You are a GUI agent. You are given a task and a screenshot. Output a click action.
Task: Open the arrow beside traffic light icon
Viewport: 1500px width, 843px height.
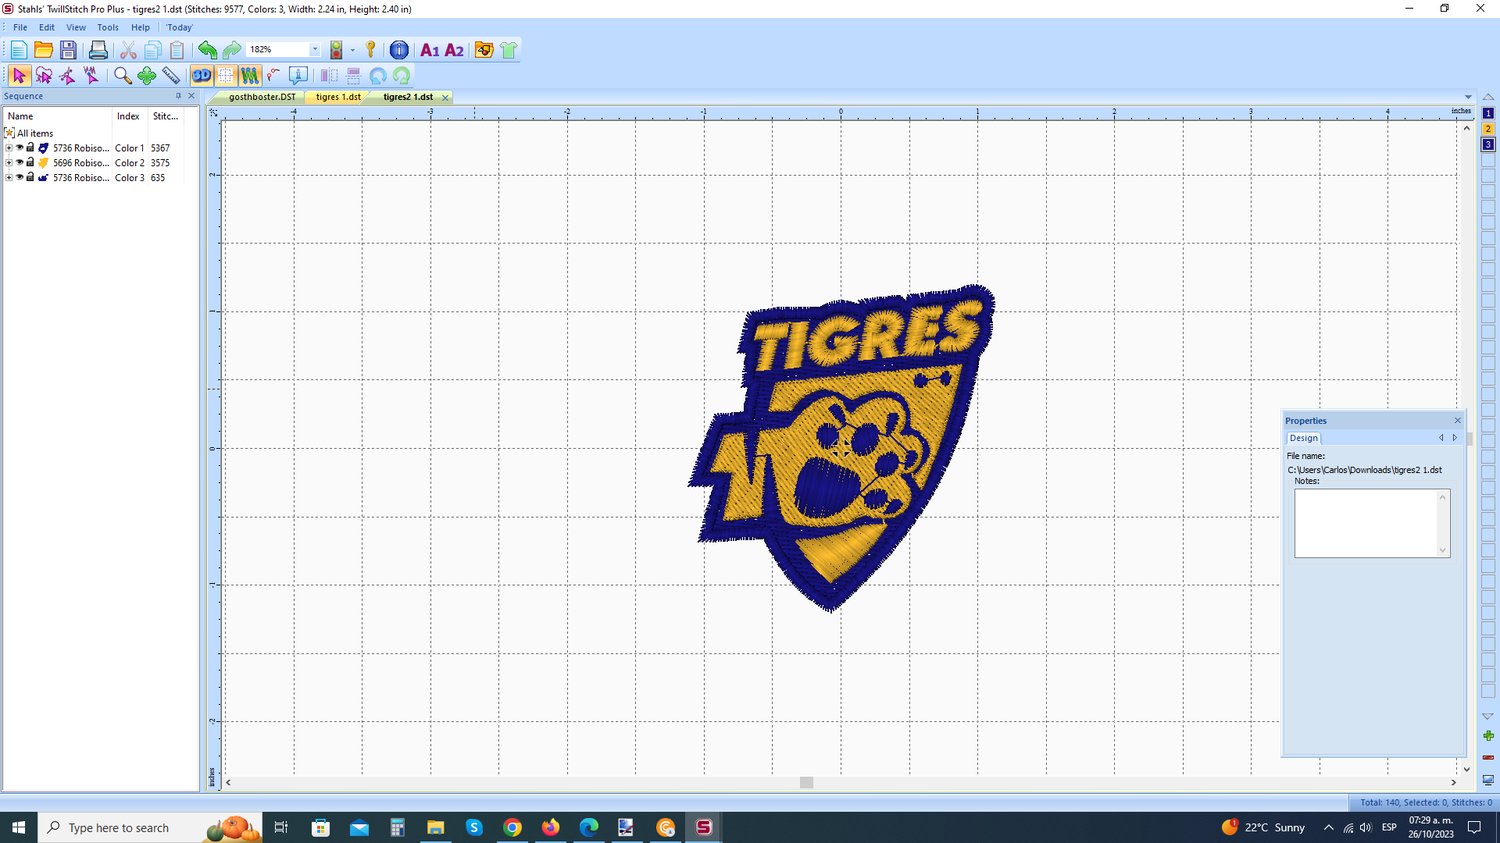point(353,50)
